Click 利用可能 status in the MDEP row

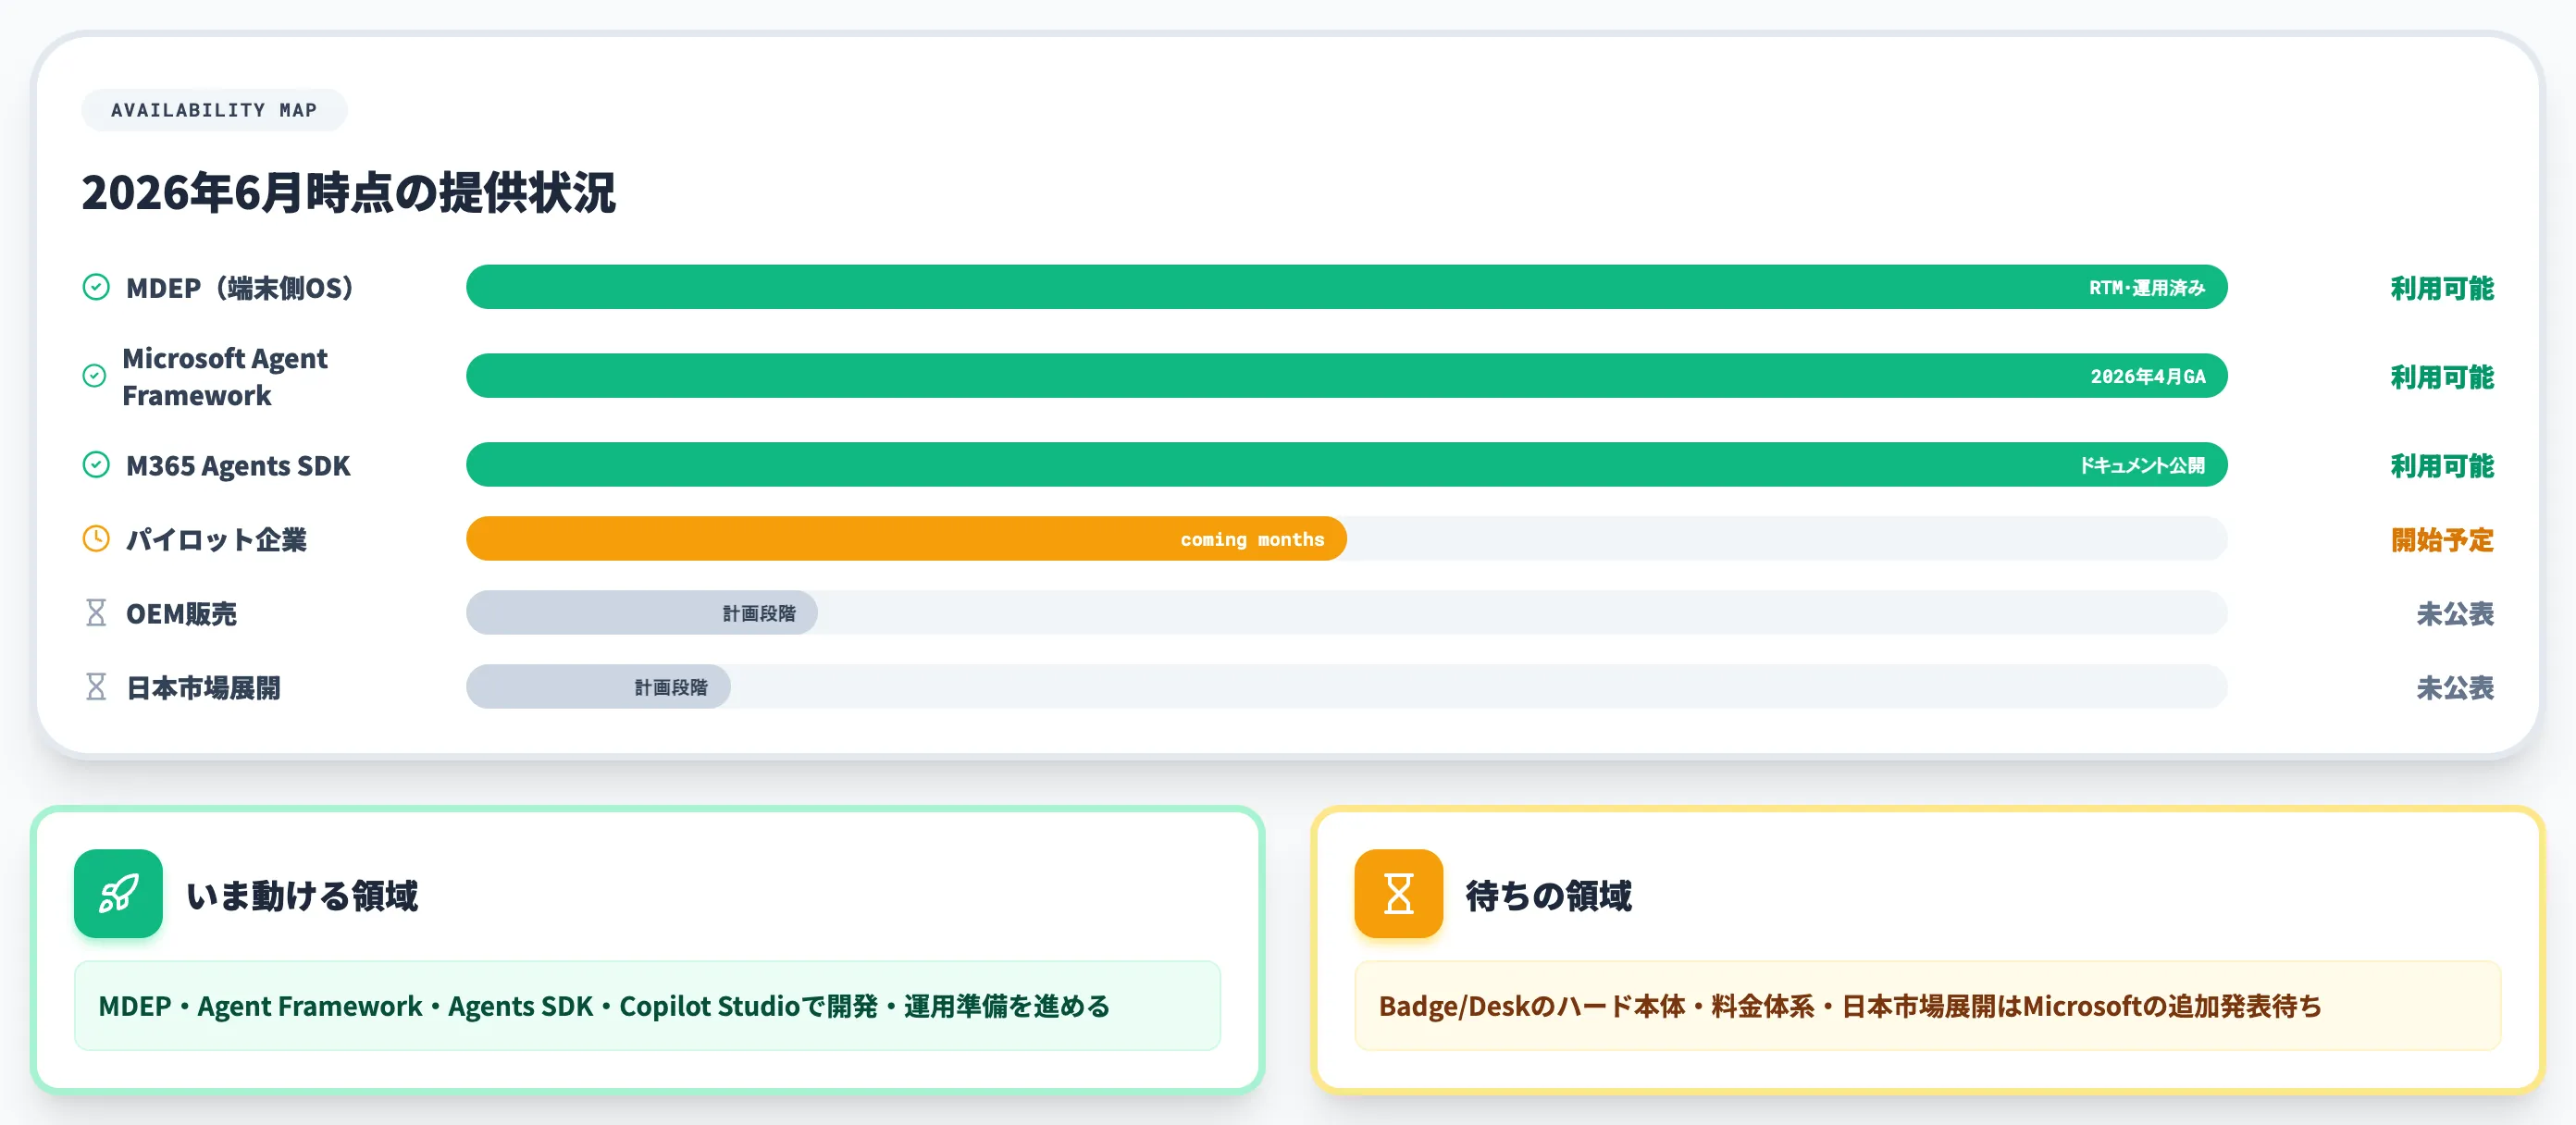(2442, 288)
